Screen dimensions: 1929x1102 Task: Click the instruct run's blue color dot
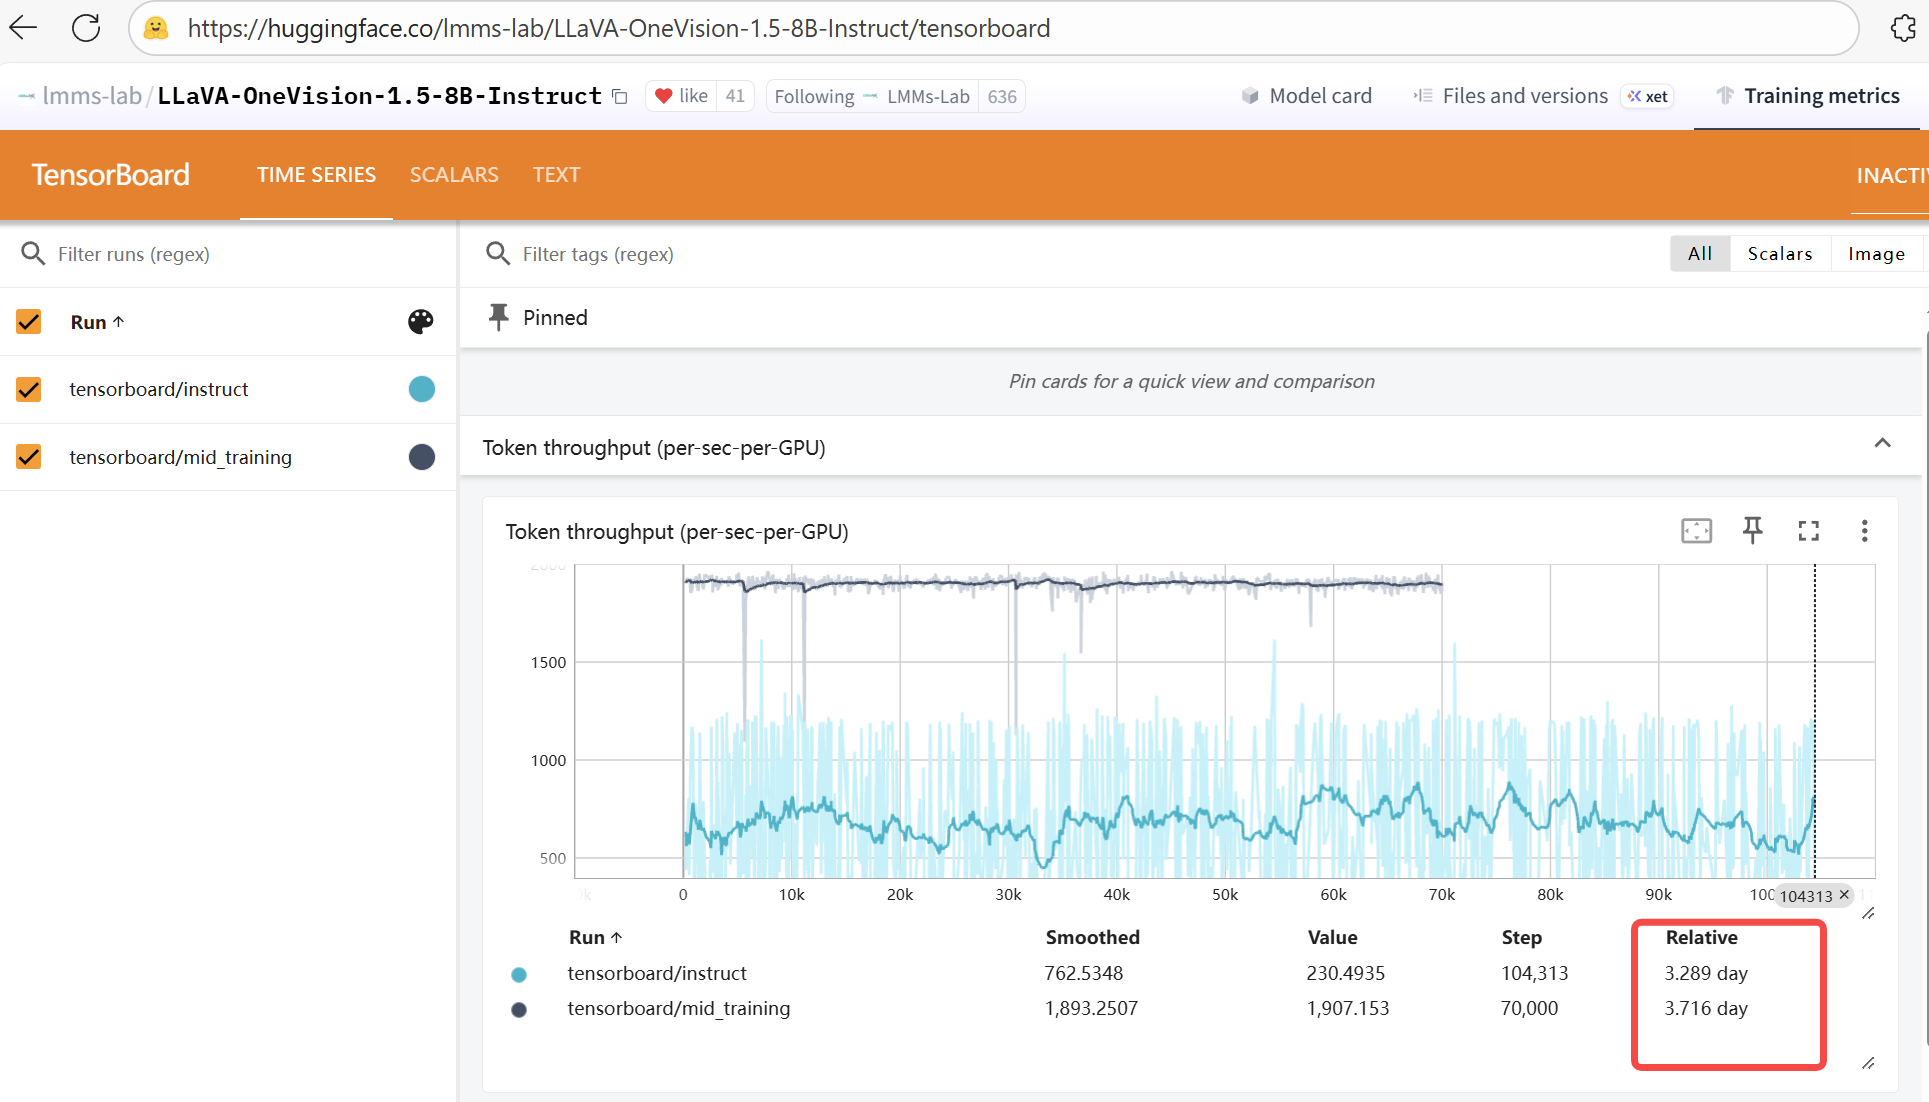coord(421,389)
